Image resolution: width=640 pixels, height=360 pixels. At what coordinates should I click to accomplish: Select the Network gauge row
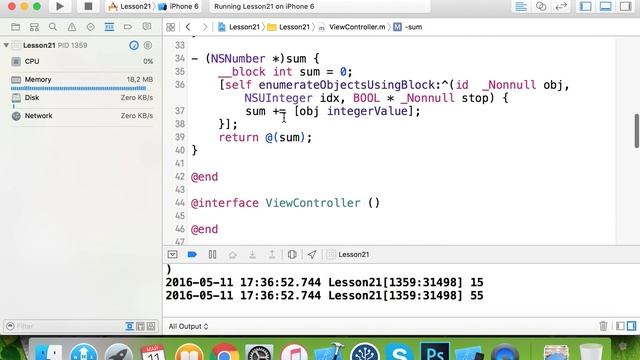[82, 116]
